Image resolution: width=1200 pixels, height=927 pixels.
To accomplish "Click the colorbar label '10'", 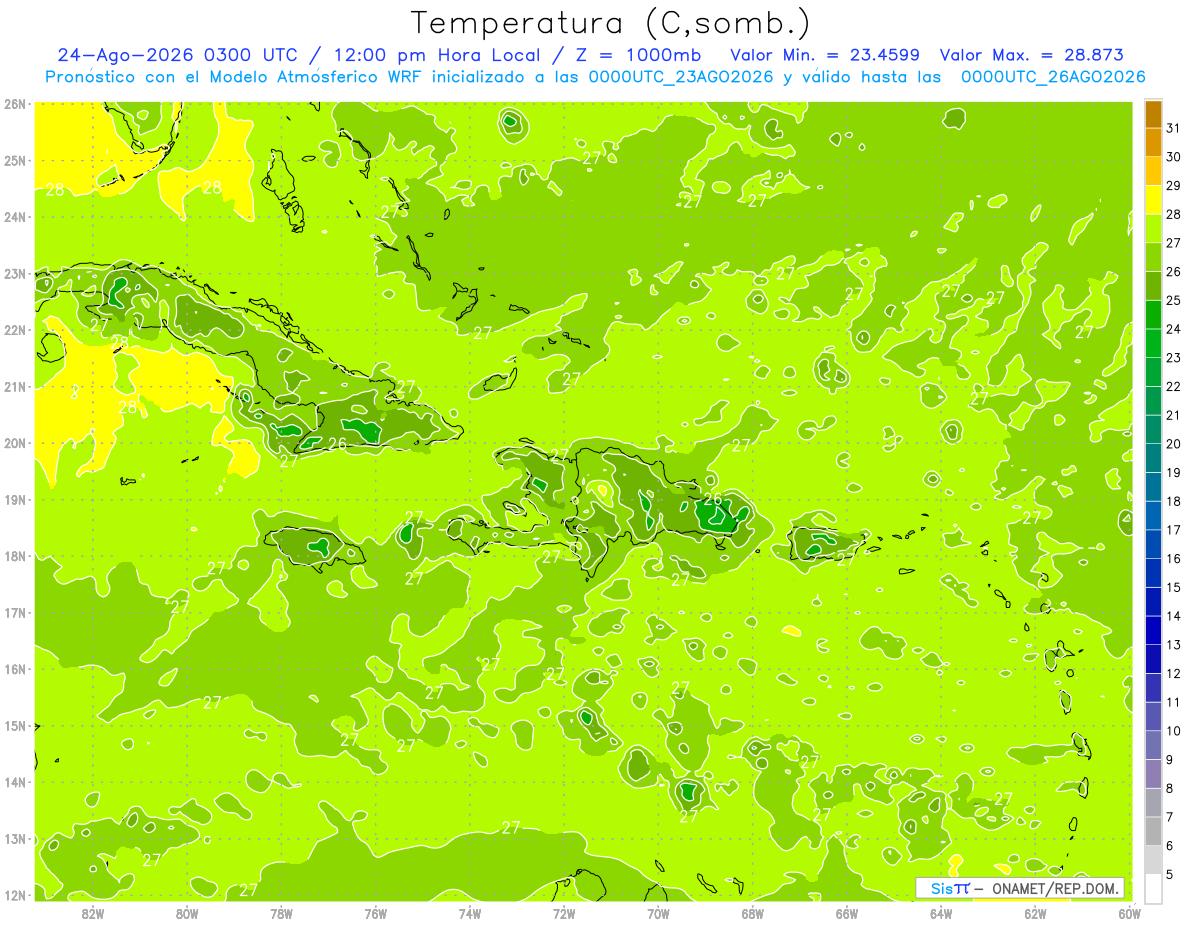I will 1173,730.
